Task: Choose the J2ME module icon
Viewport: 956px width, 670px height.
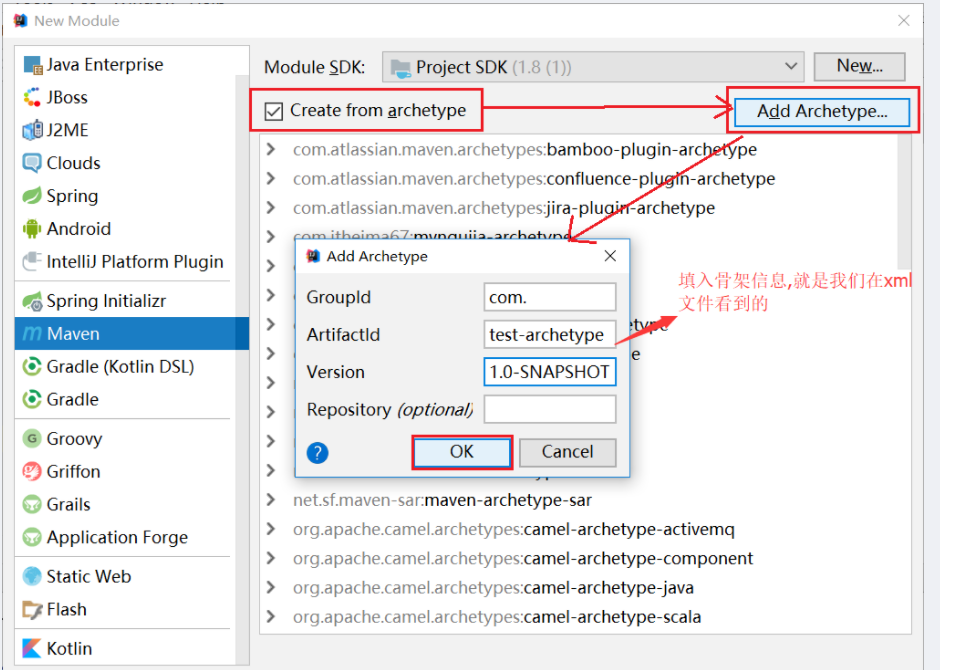Action: coord(32,130)
